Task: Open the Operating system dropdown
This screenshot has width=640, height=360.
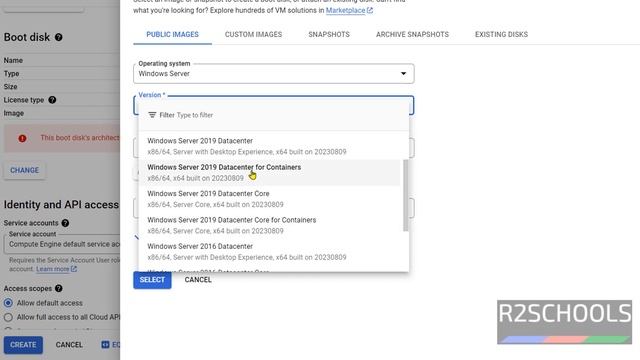Action: 273,74
